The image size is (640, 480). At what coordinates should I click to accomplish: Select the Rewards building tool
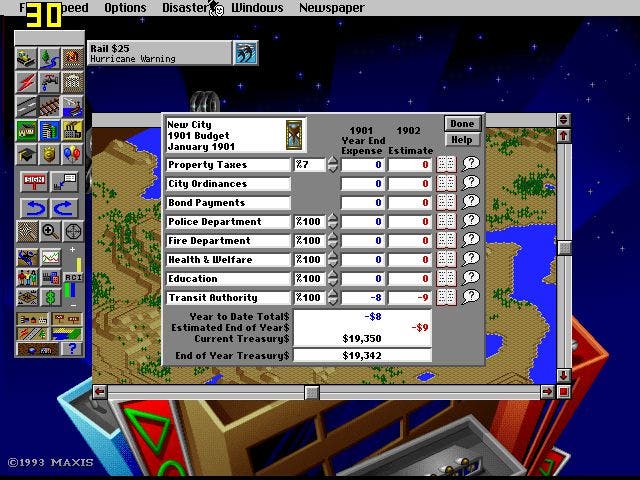[x=72, y=82]
